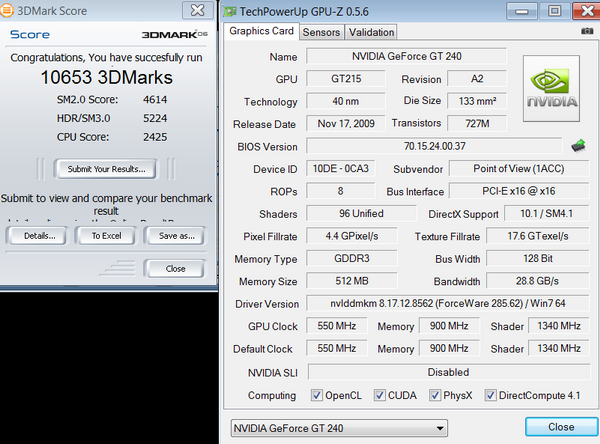Click the HDR/SM3.0 value 5224

(x=155, y=118)
